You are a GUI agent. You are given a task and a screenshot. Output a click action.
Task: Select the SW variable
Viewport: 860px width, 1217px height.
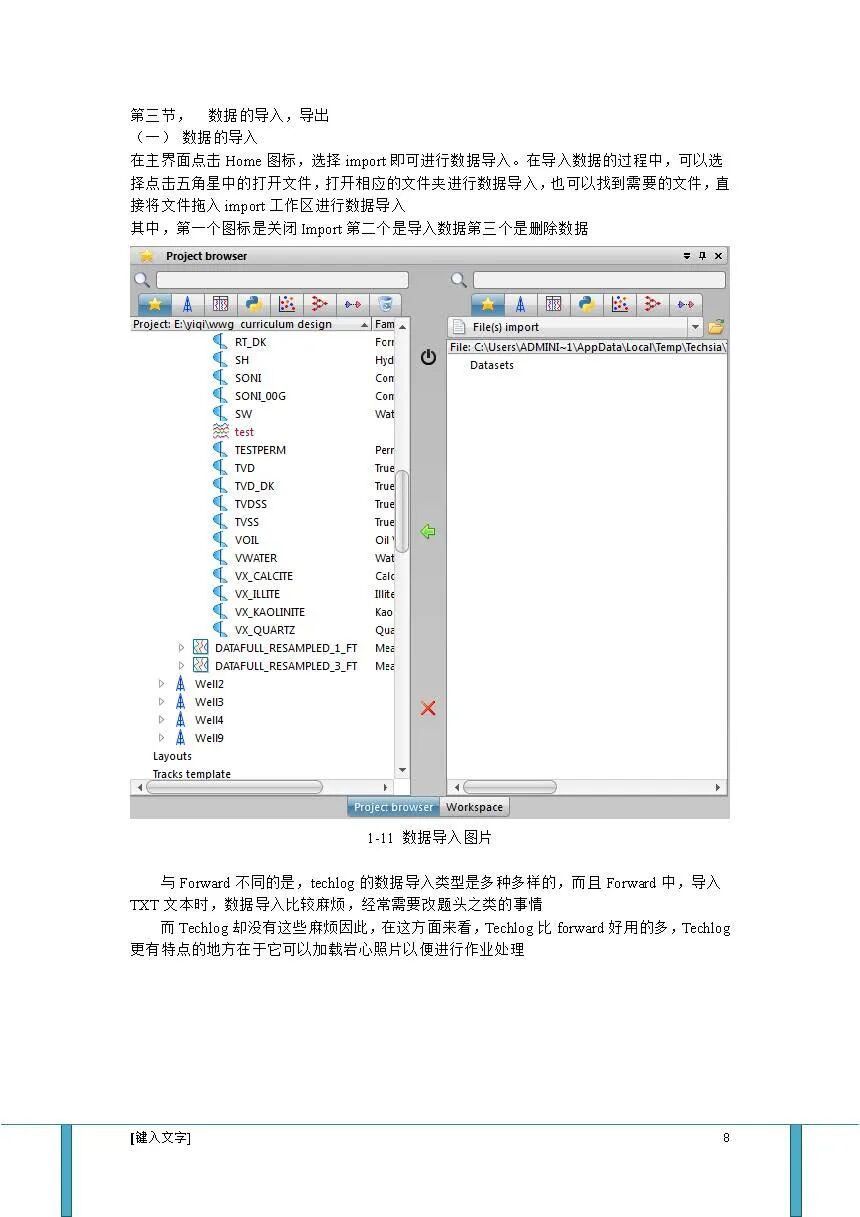click(243, 414)
